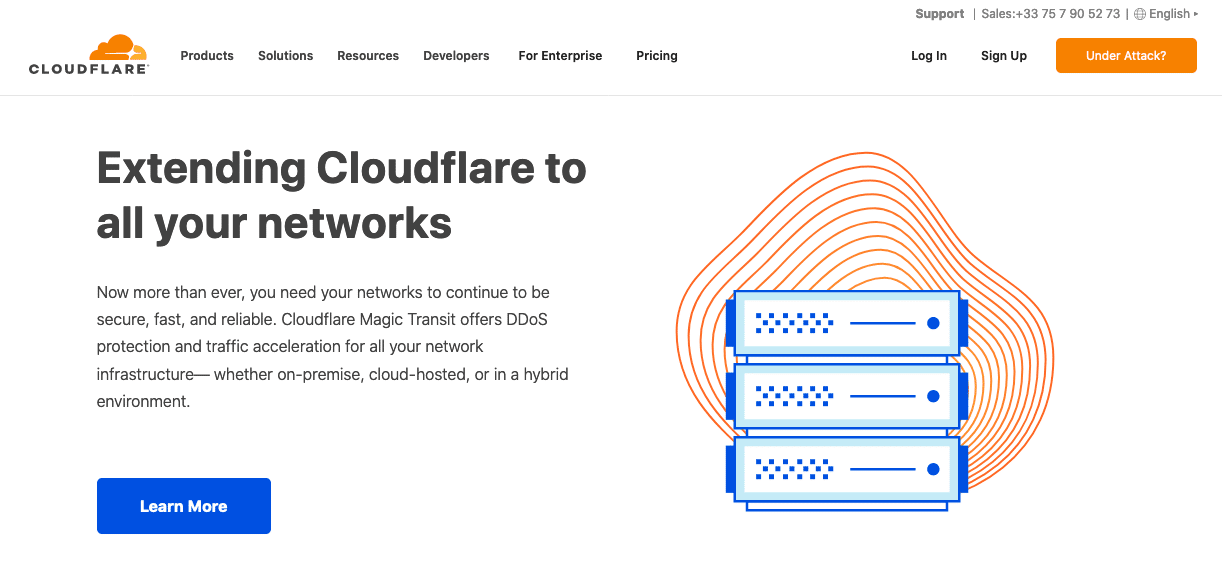The width and height of the screenshot is (1222, 577).
Task: Open the Pricing page
Action: [657, 56]
